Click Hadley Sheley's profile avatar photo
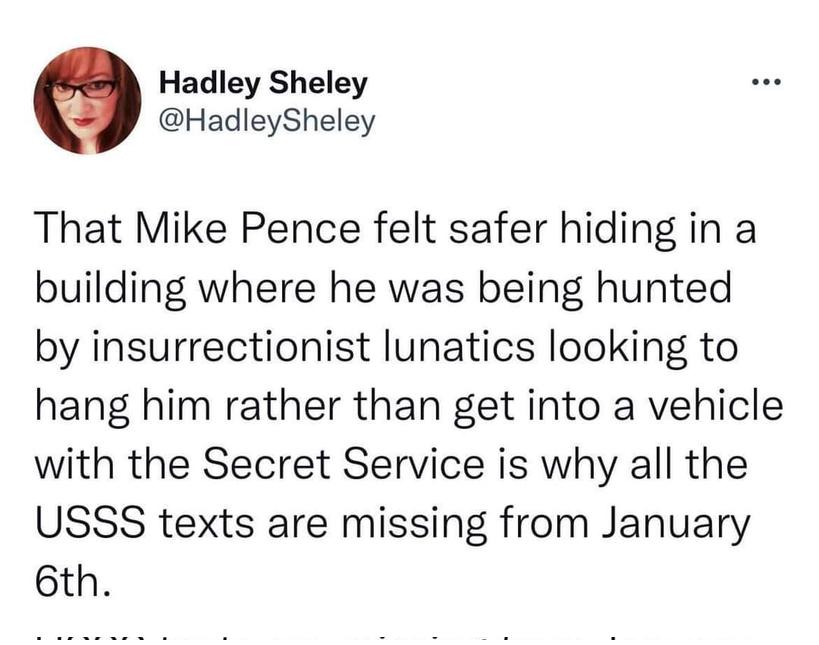819x645 pixels. click(88, 100)
